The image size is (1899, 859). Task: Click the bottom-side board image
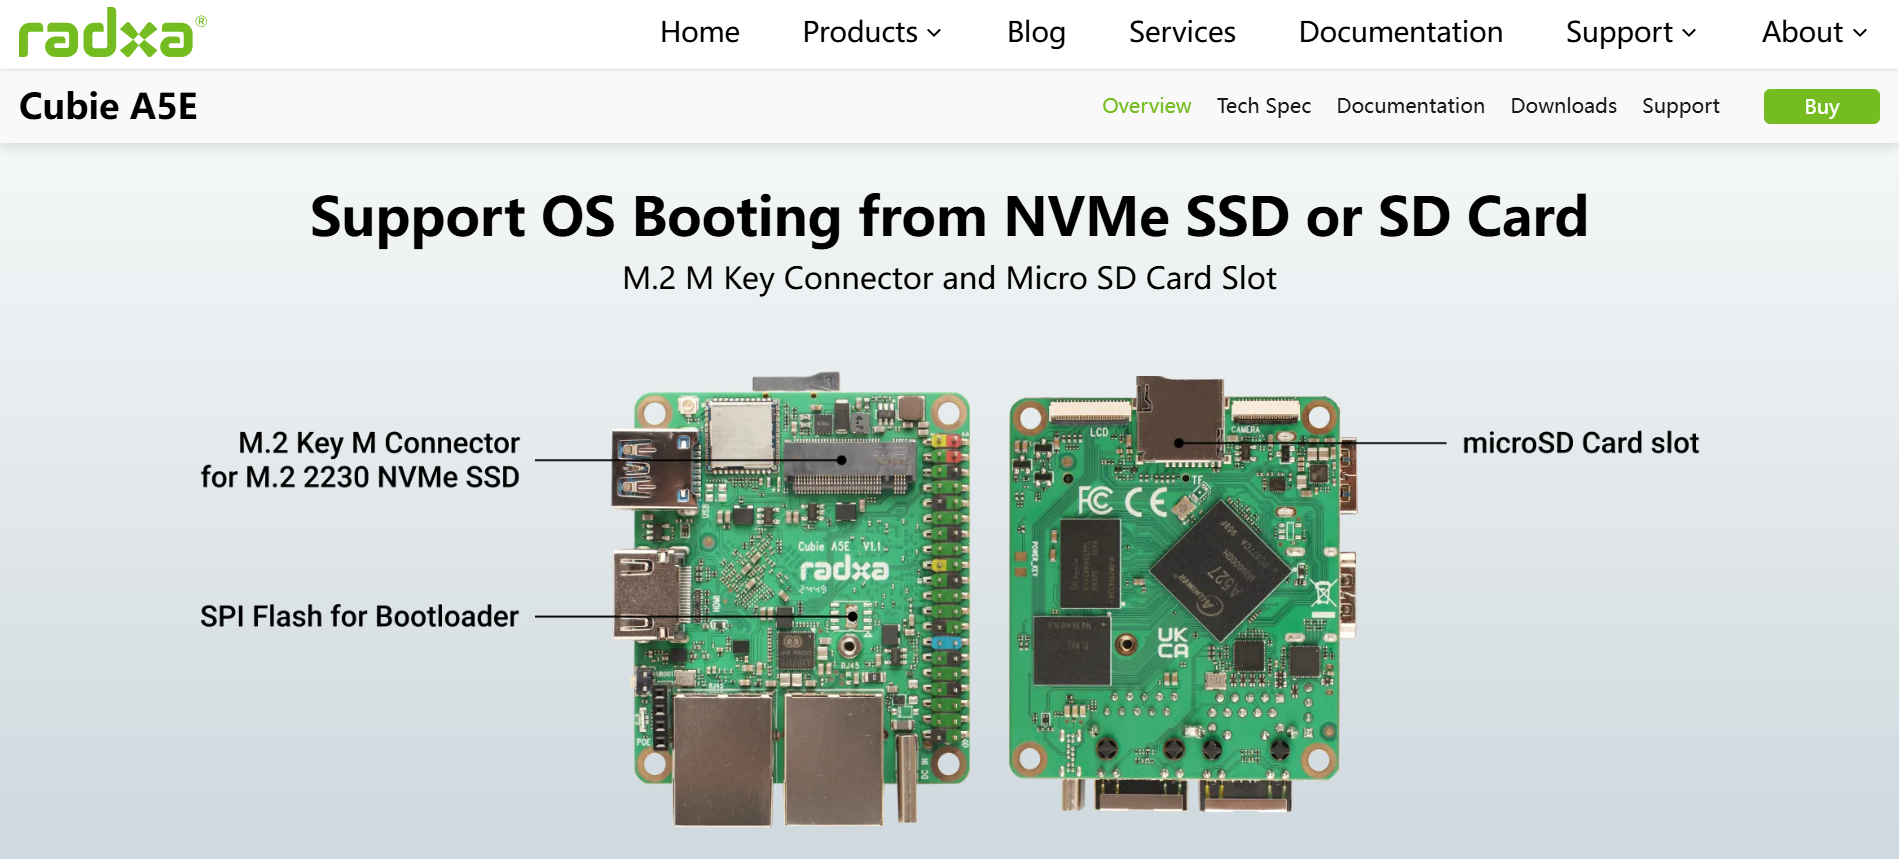1182,594
